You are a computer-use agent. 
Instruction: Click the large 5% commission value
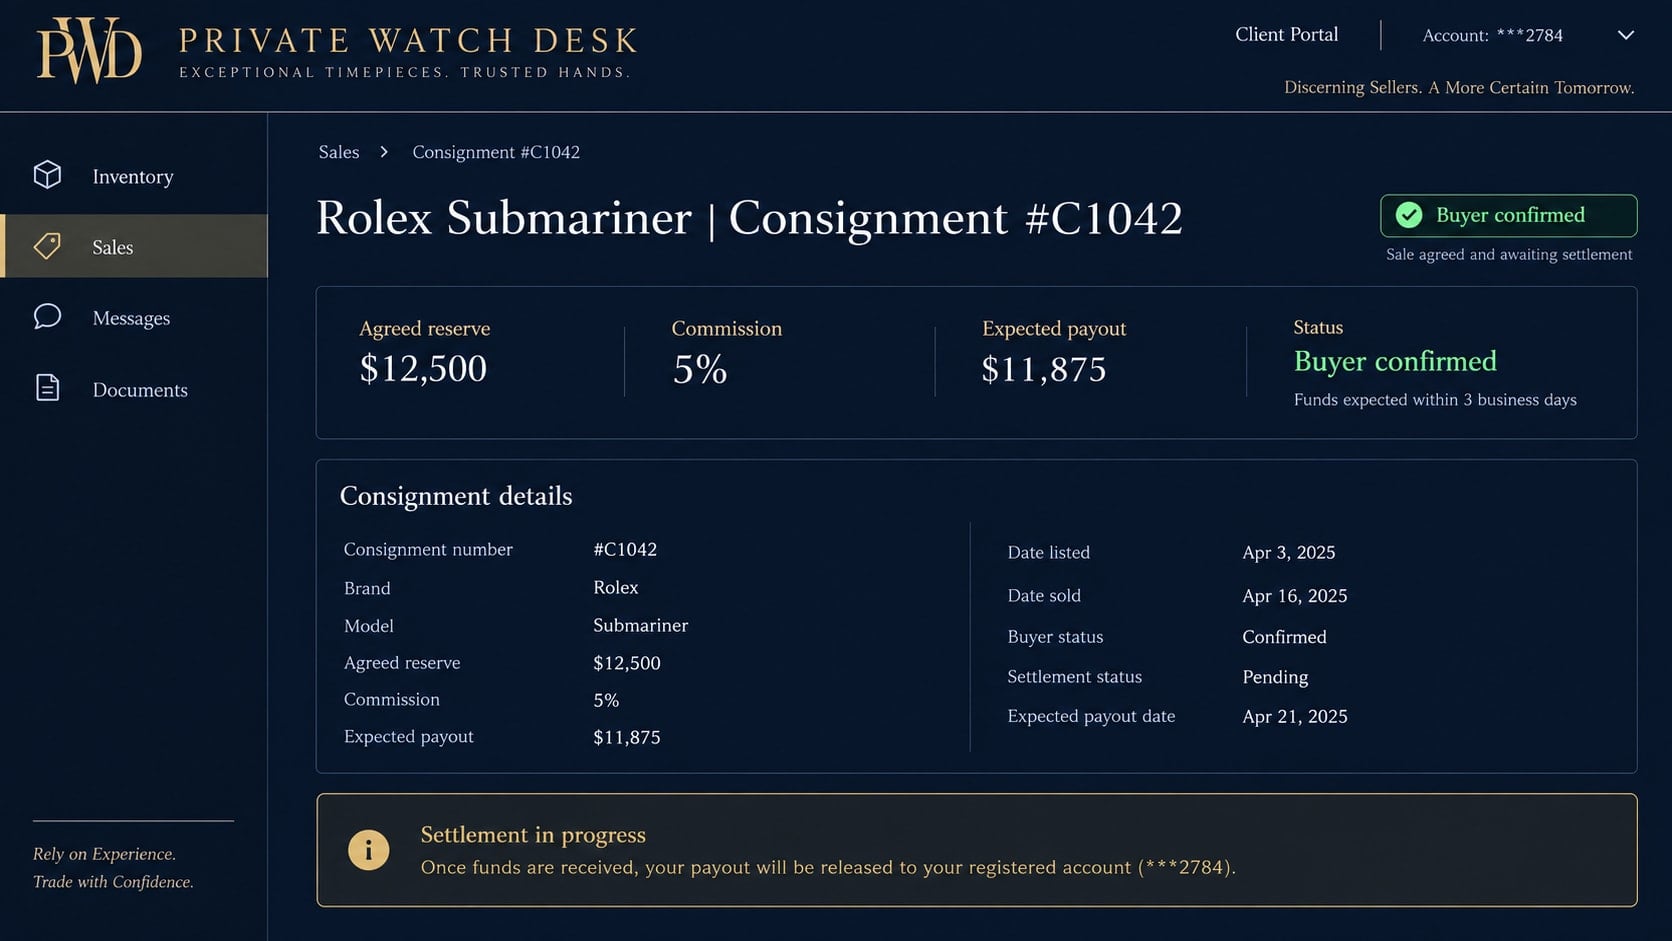(700, 370)
